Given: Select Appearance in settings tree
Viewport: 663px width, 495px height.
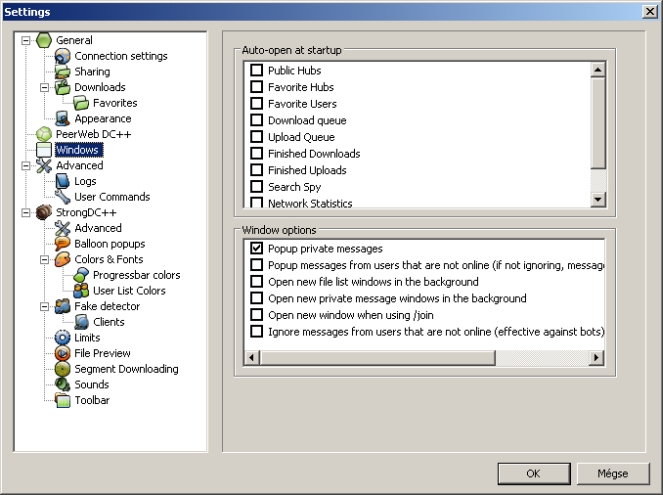Looking at the screenshot, I should [100, 119].
